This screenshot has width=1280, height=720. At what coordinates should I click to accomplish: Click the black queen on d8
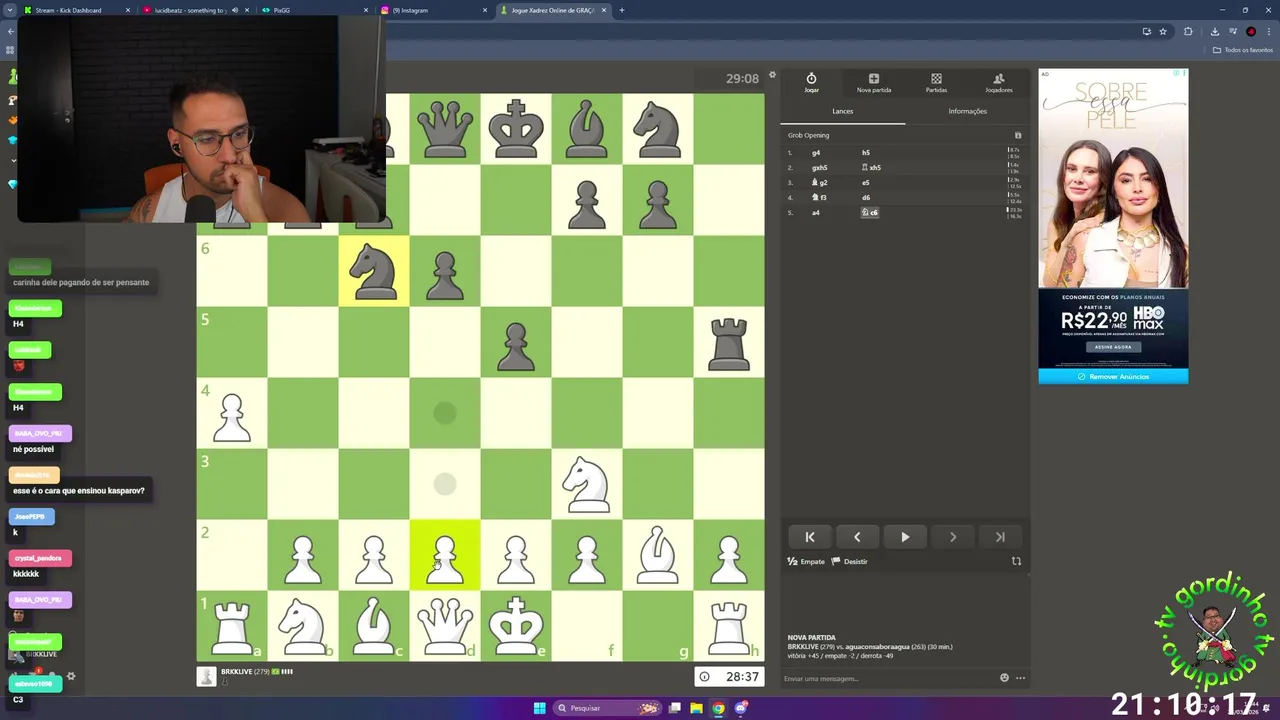[x=445, y=129]
